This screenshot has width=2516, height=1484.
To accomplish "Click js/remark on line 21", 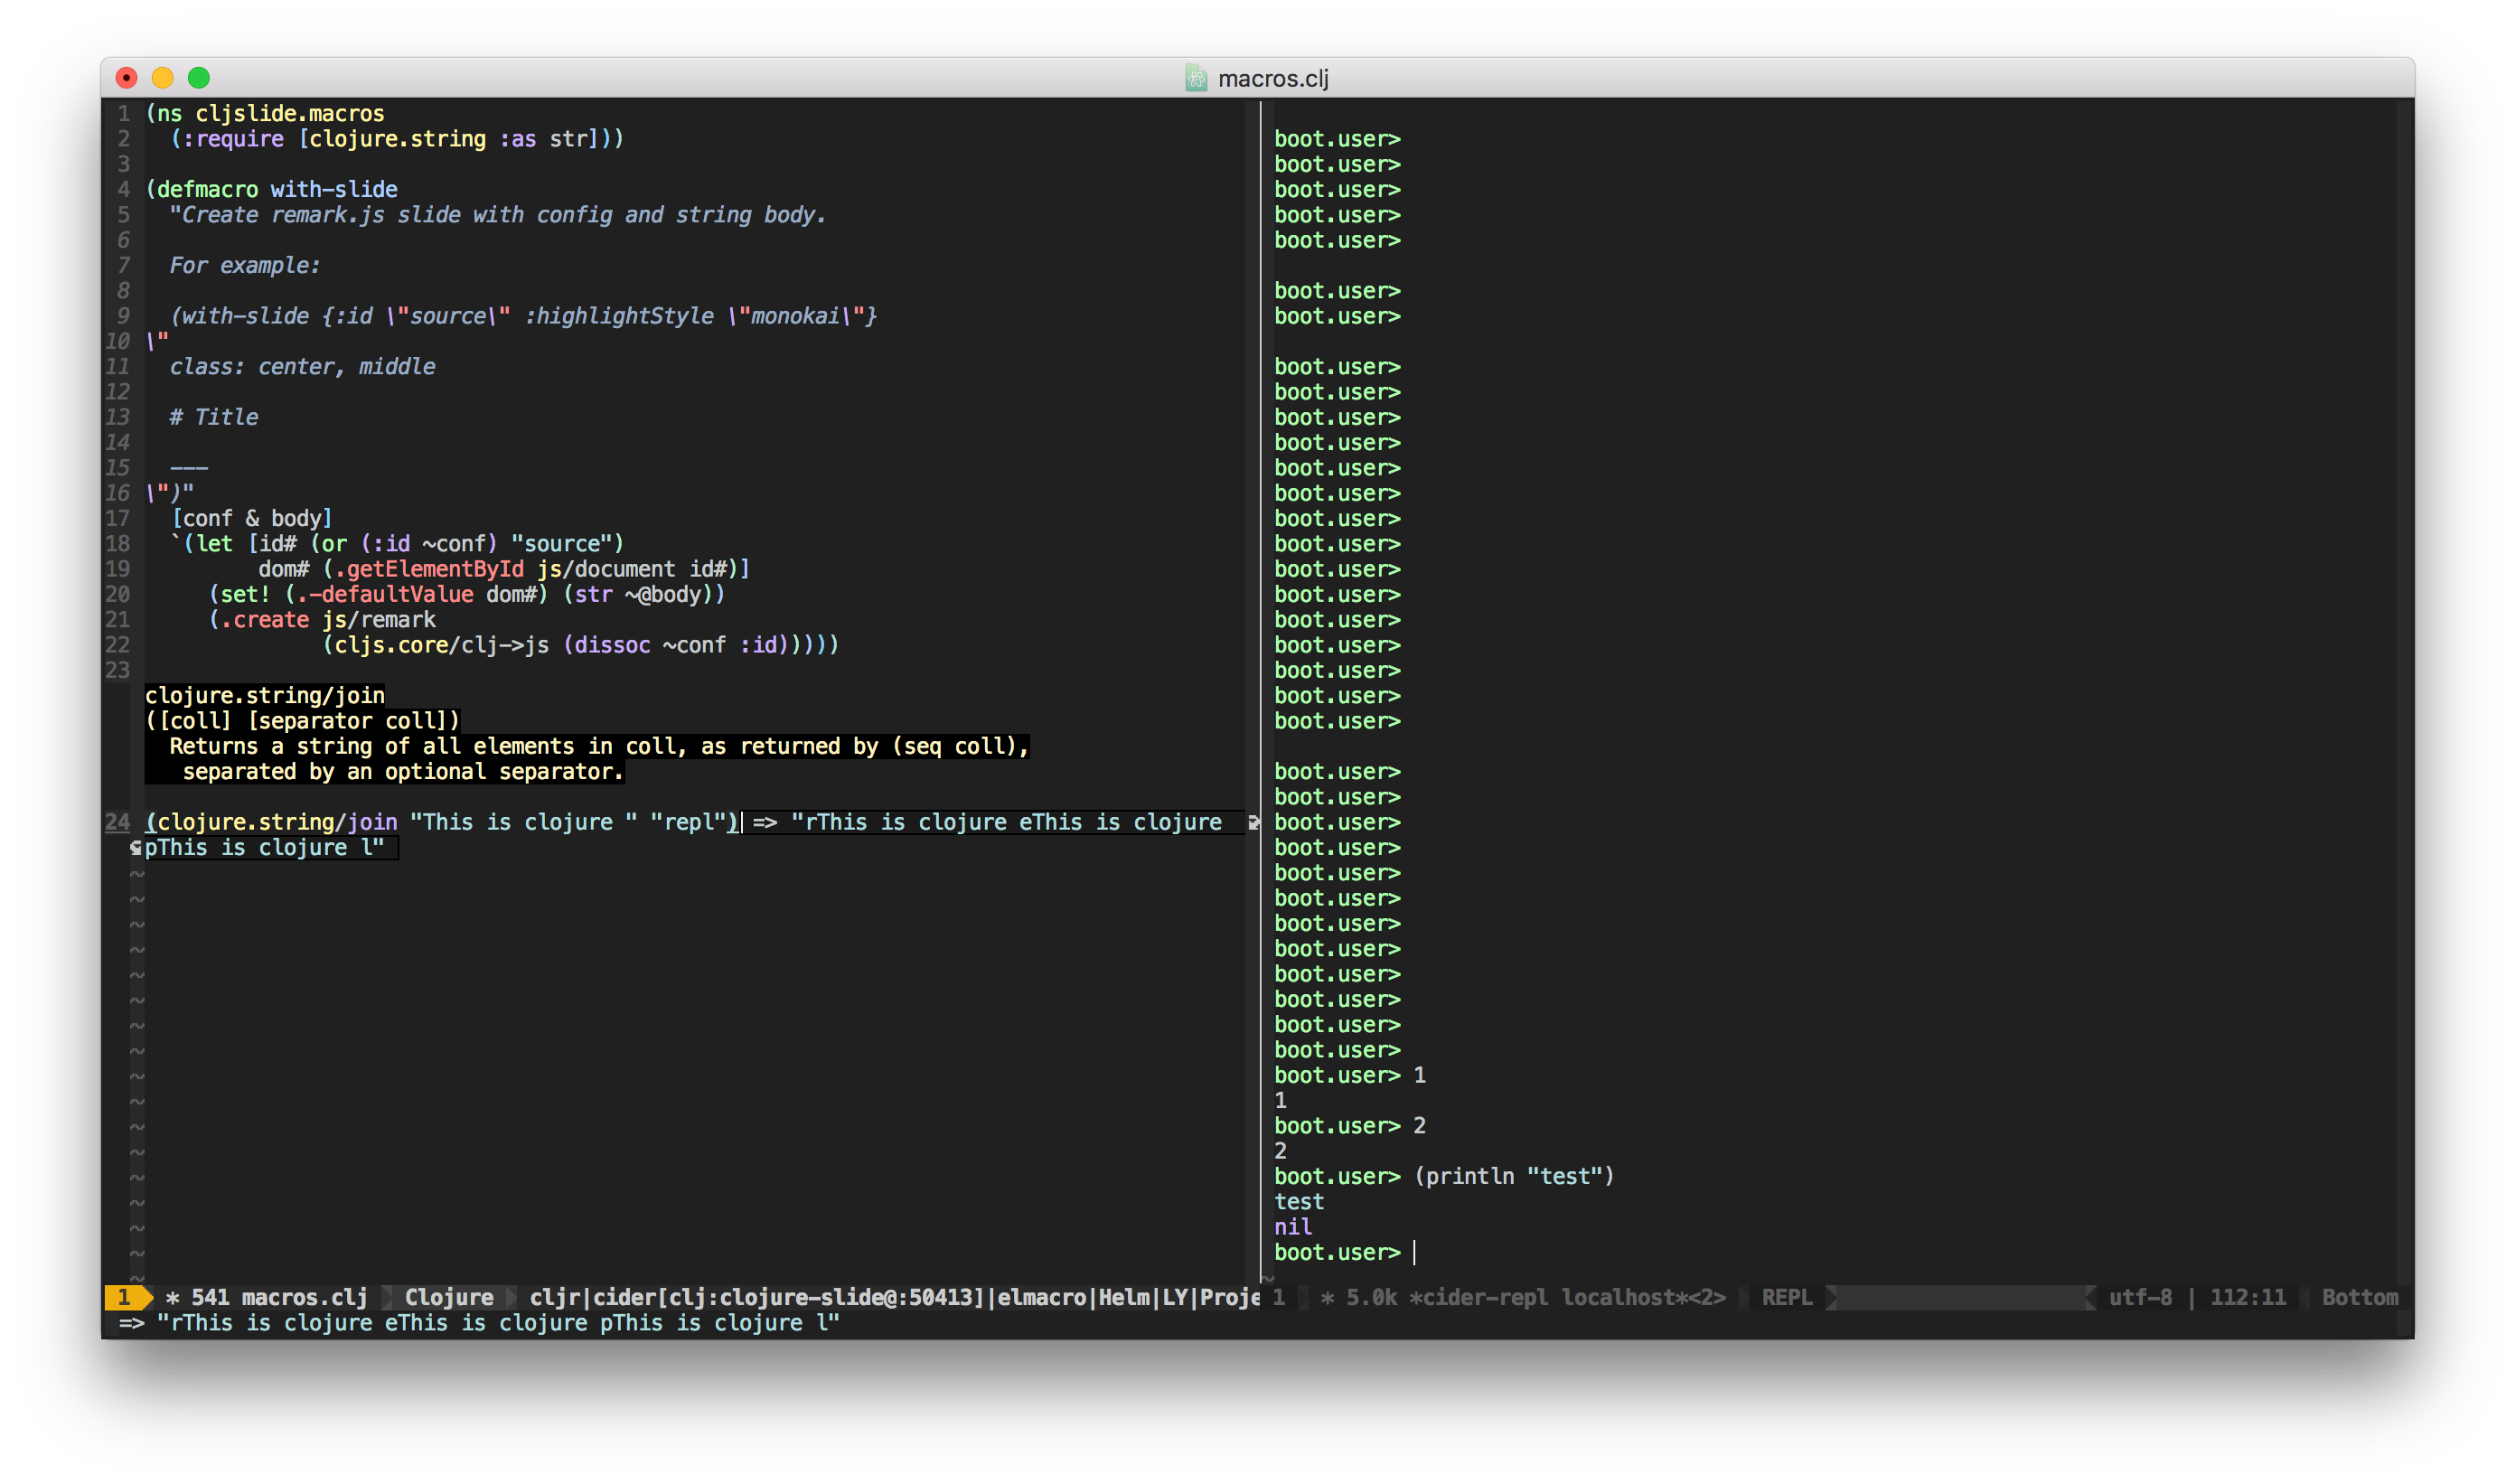I will click(x=379, y=620).
